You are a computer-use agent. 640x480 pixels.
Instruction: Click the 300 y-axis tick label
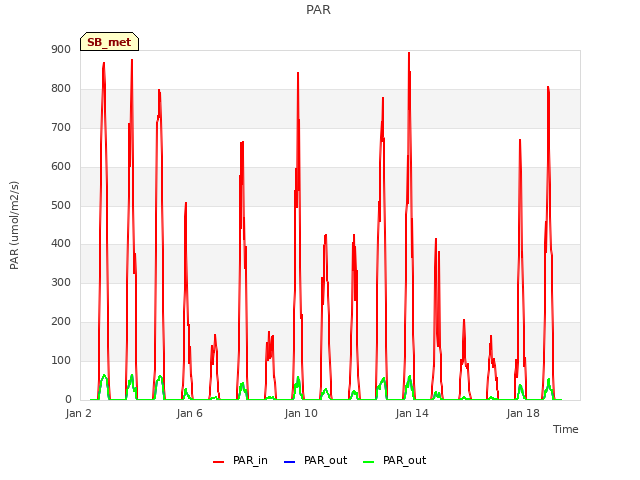[x=61, y=282]
